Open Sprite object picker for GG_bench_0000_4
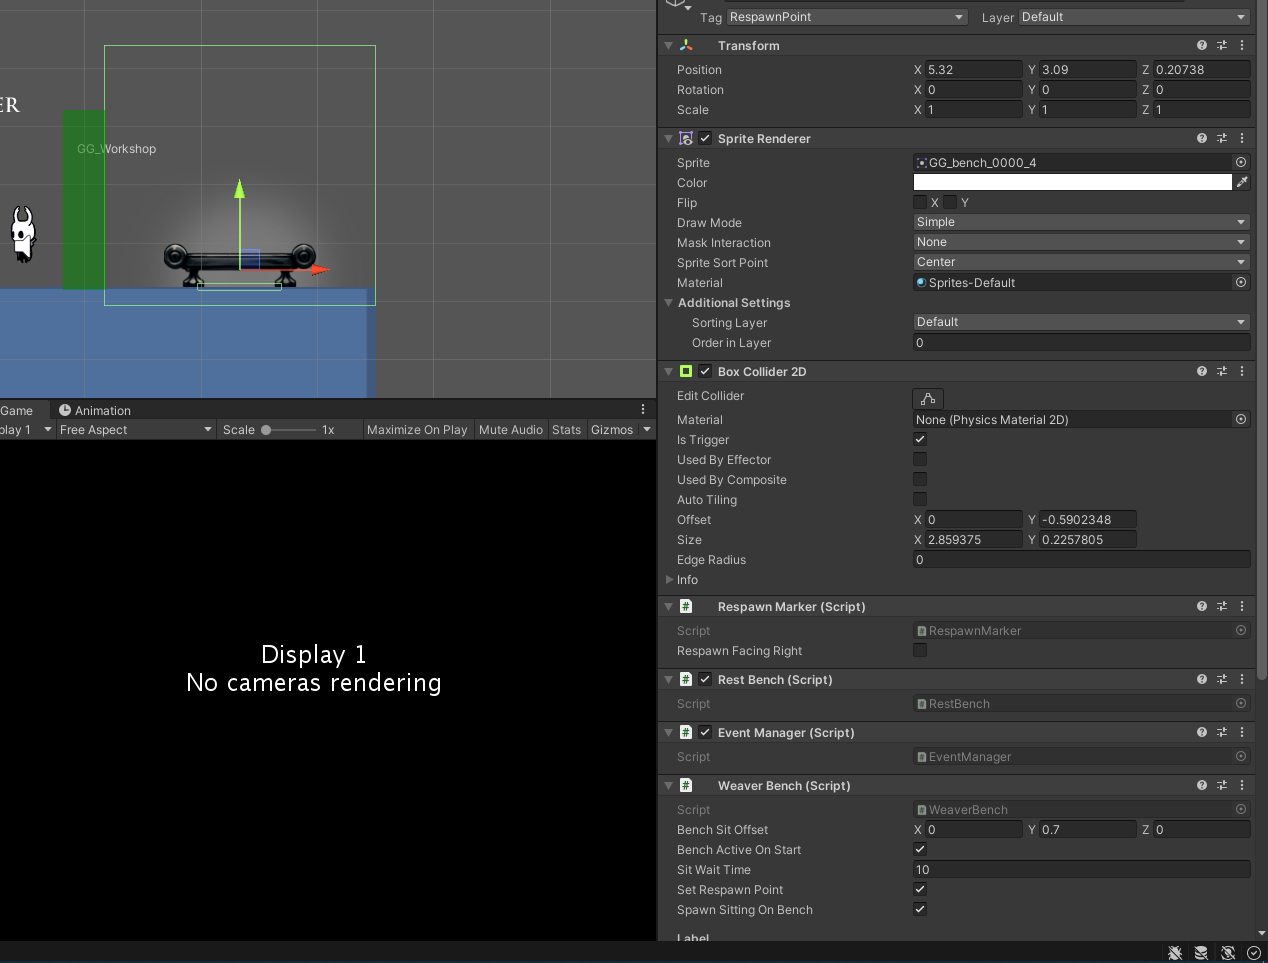The image size is (1268, 963). 1241,162
